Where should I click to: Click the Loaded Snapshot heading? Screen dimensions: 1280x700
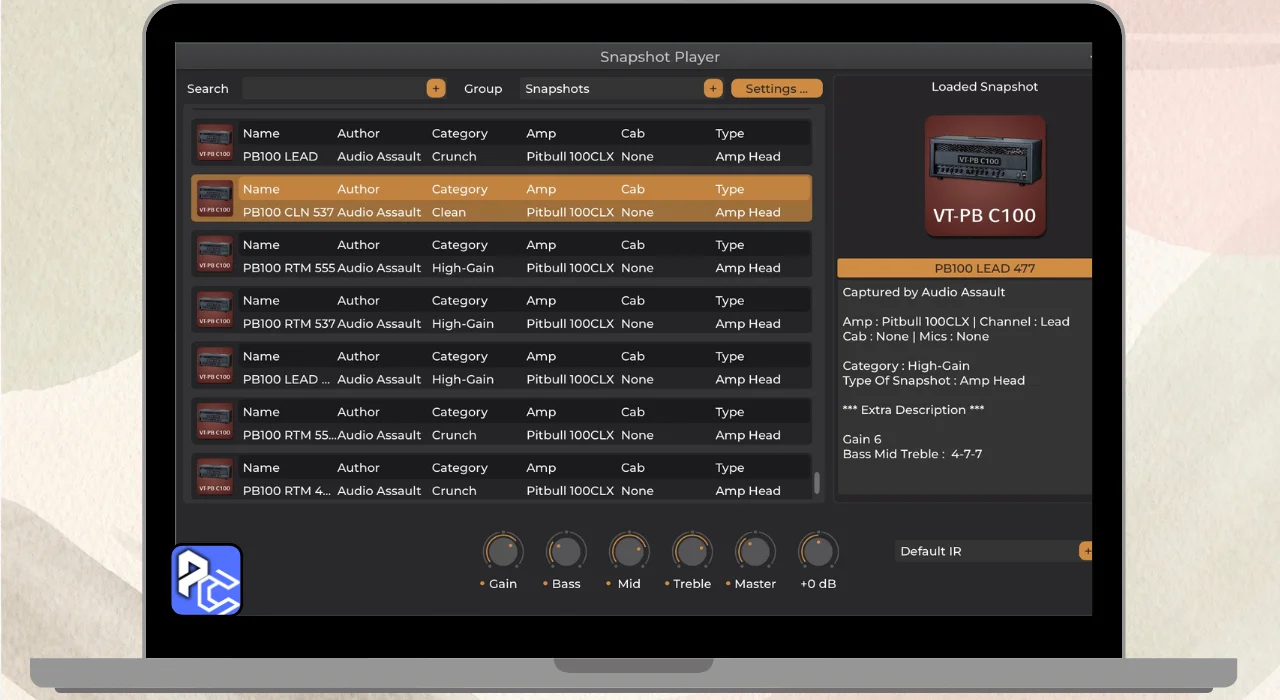click(985, 87)
